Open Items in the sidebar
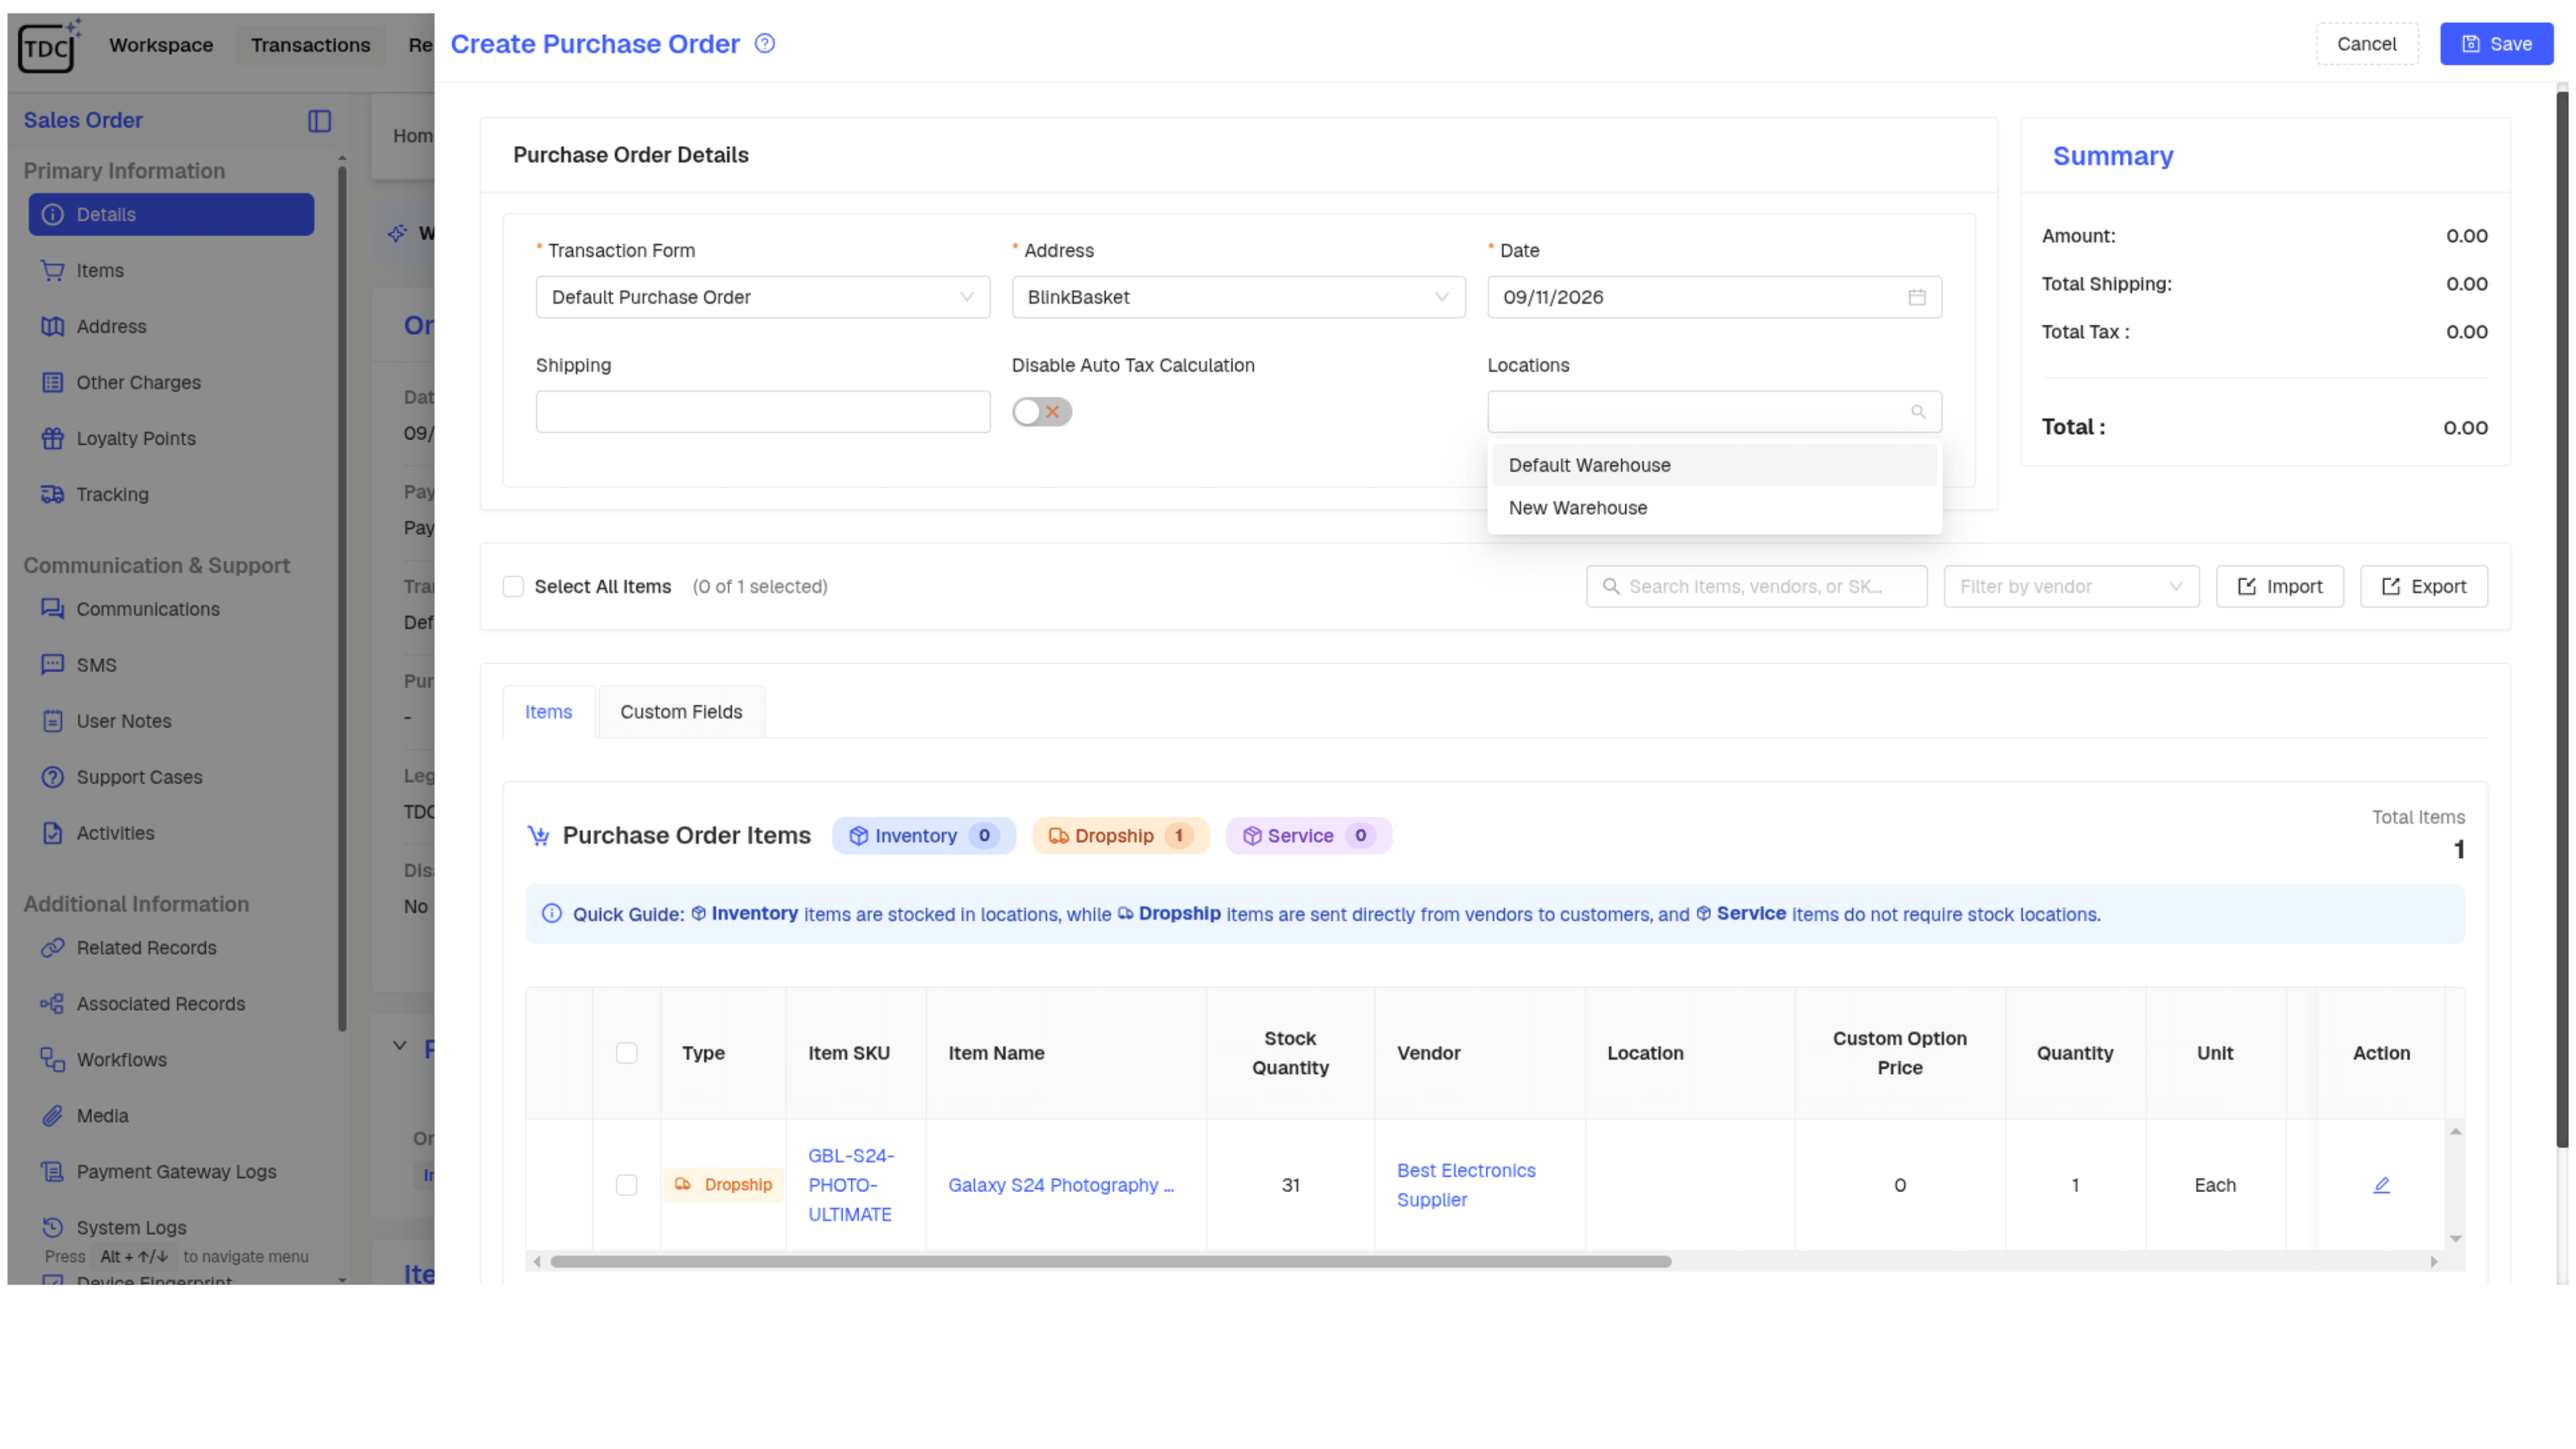Image resolution: width=2576 pixels, height=1449 pixels. [x=171, y=271]
